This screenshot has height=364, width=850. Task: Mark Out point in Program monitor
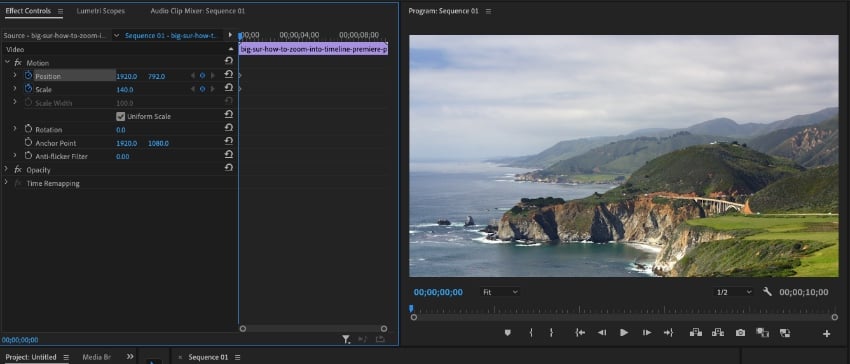point(551,333)
